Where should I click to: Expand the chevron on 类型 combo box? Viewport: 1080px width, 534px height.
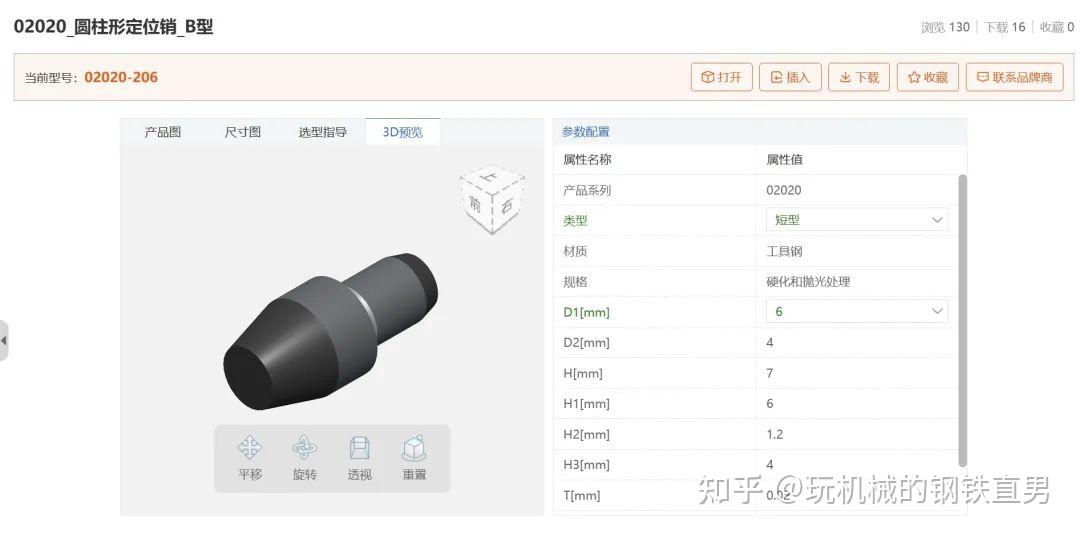[937, 220]
